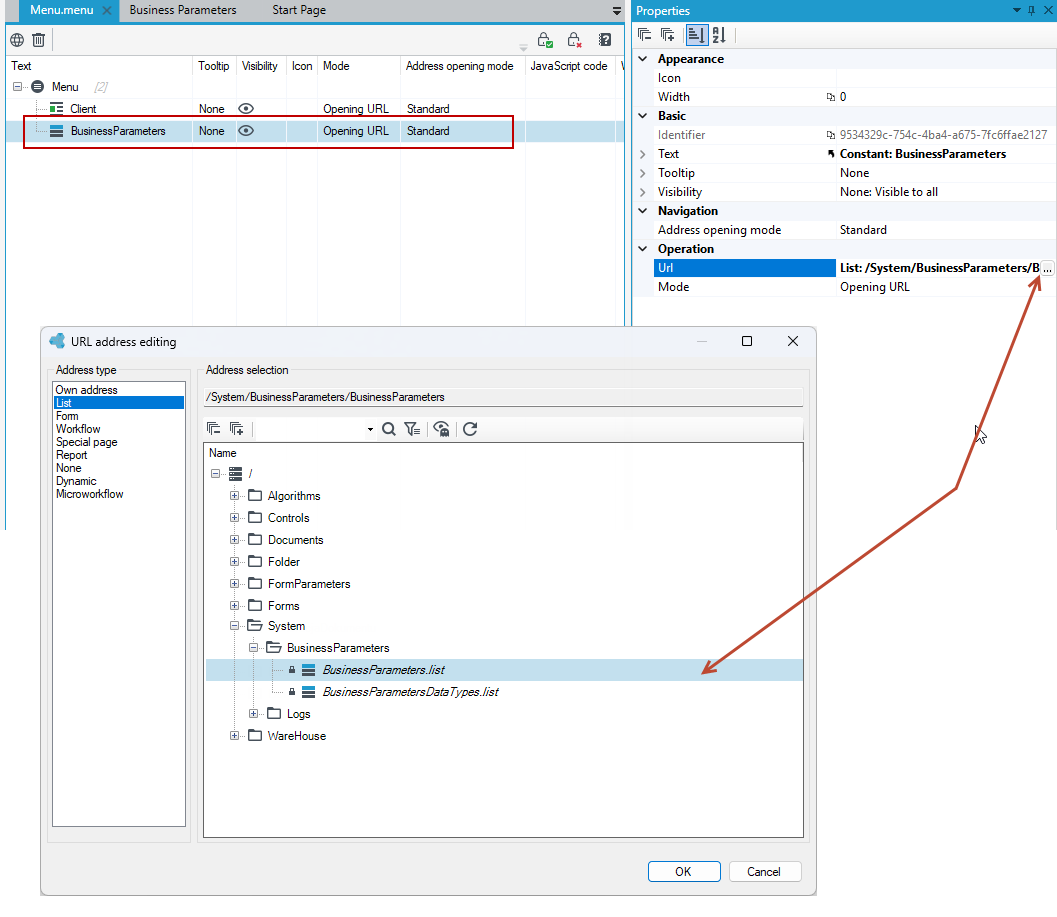Select the Menu.menu tab
Screen dimensions: 1057x917
coord(61,10)
